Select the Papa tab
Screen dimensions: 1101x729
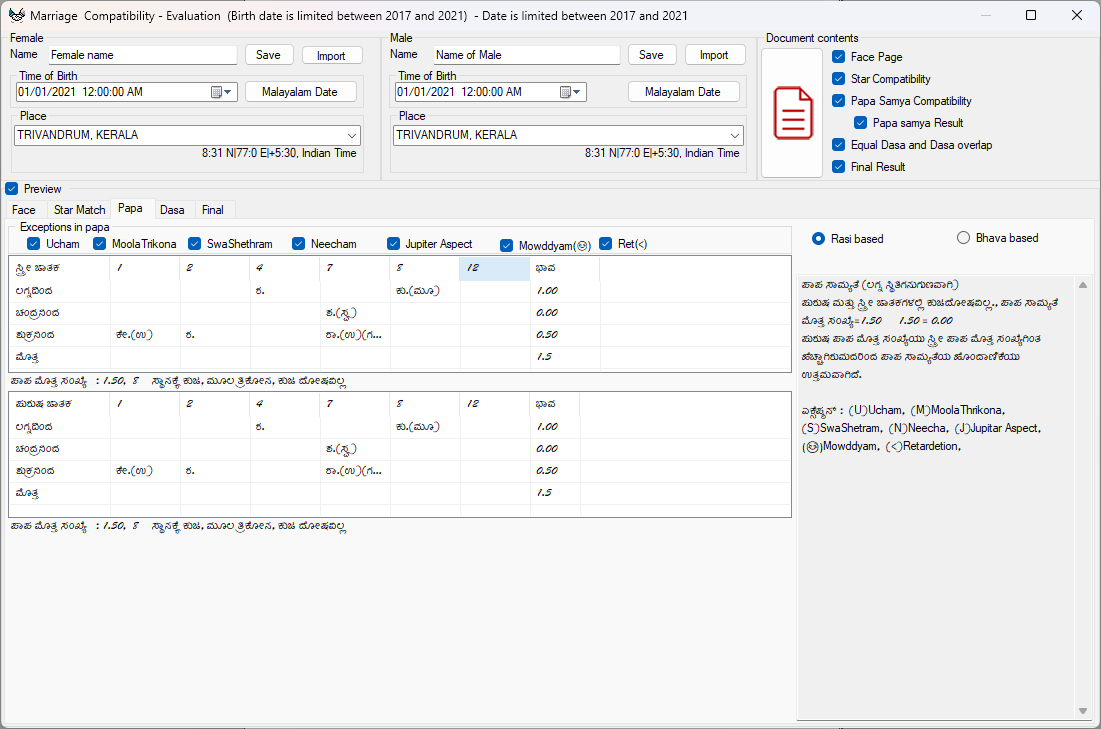pos(130,209)
